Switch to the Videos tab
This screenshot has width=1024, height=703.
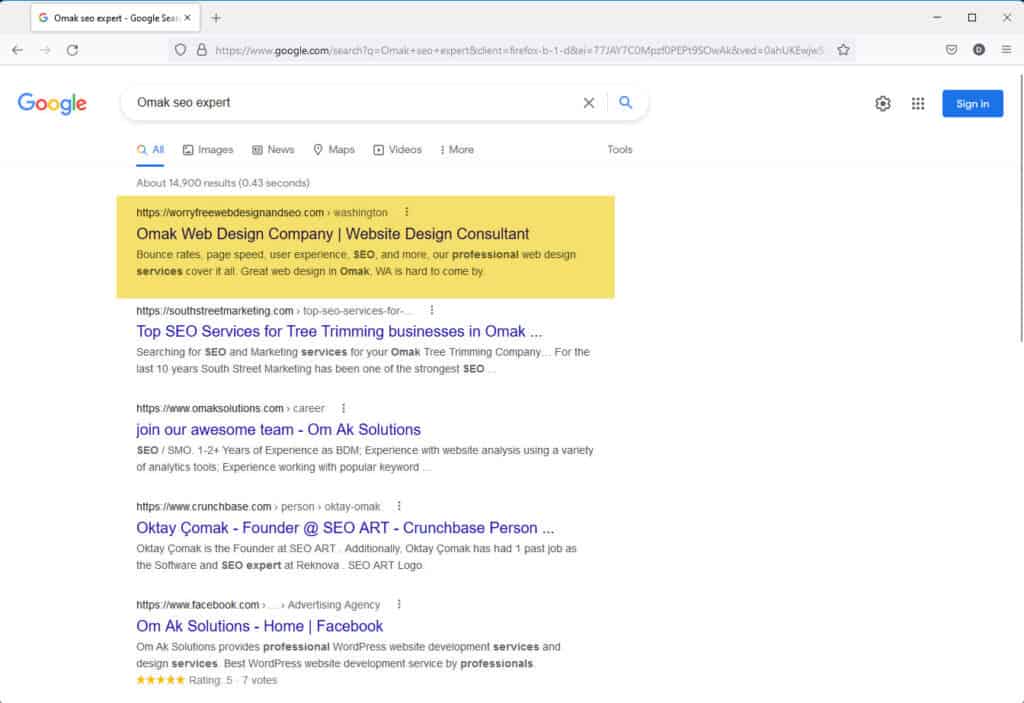tap(397, 150)
